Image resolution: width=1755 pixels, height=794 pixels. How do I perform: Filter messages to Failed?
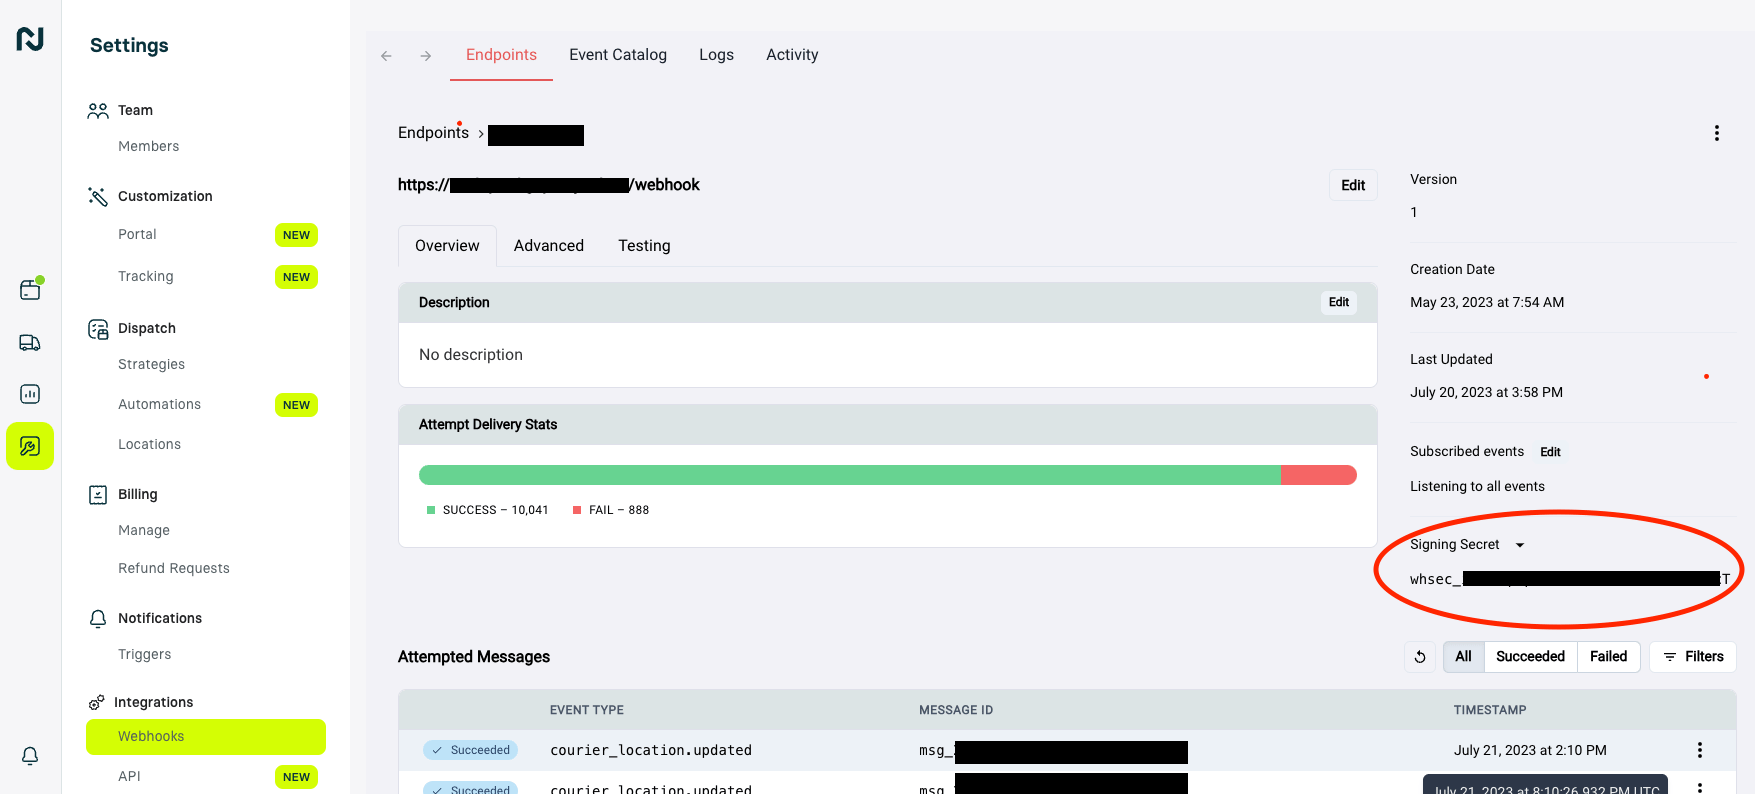tap(1608, 657)
